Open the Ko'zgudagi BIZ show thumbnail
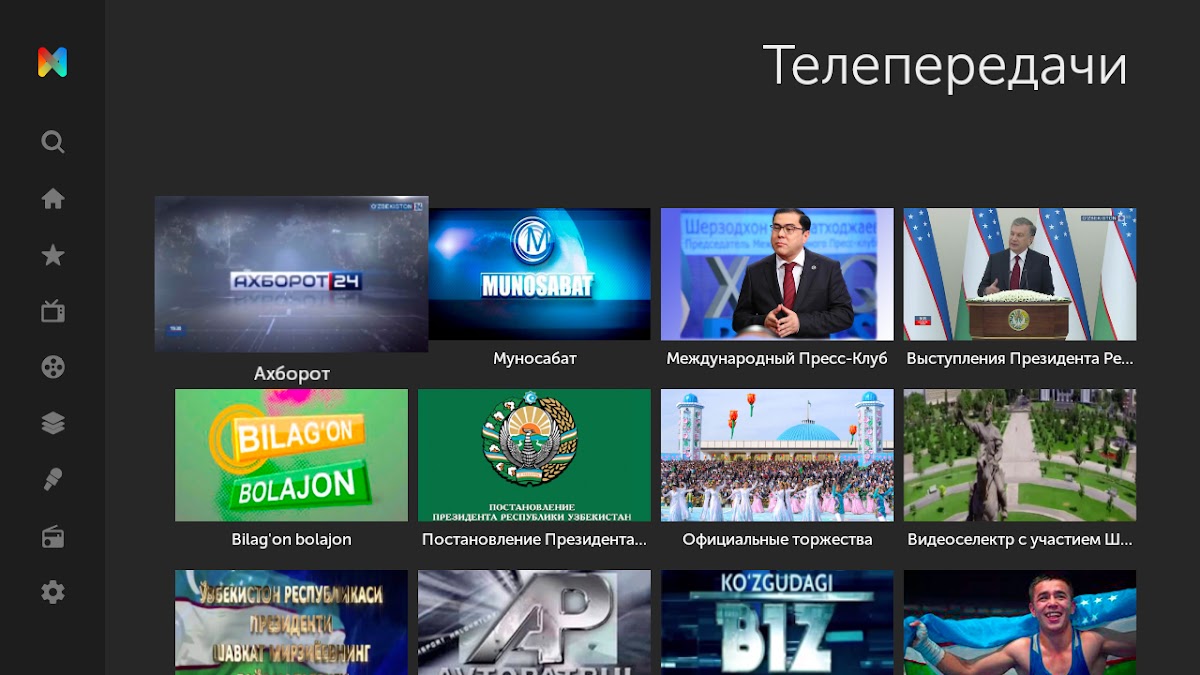Screen dimensions: 1200x675 point(777,620)
